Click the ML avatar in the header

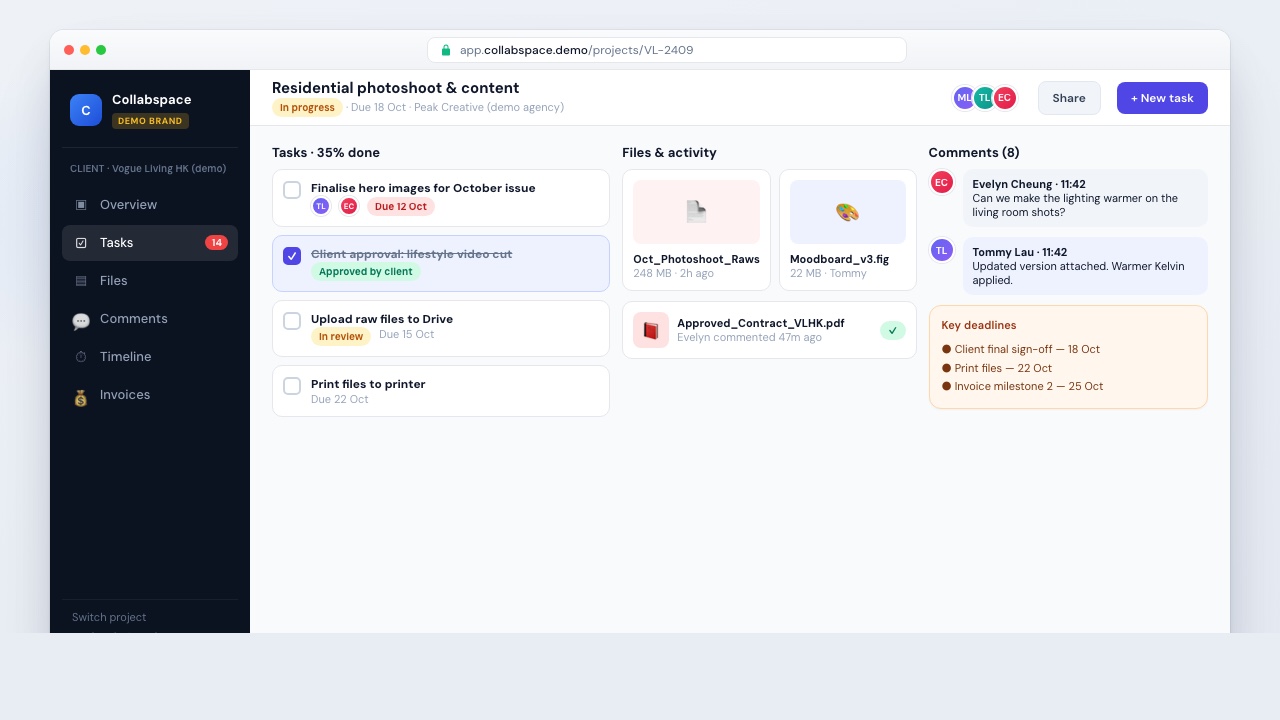(x=963, y=98)
